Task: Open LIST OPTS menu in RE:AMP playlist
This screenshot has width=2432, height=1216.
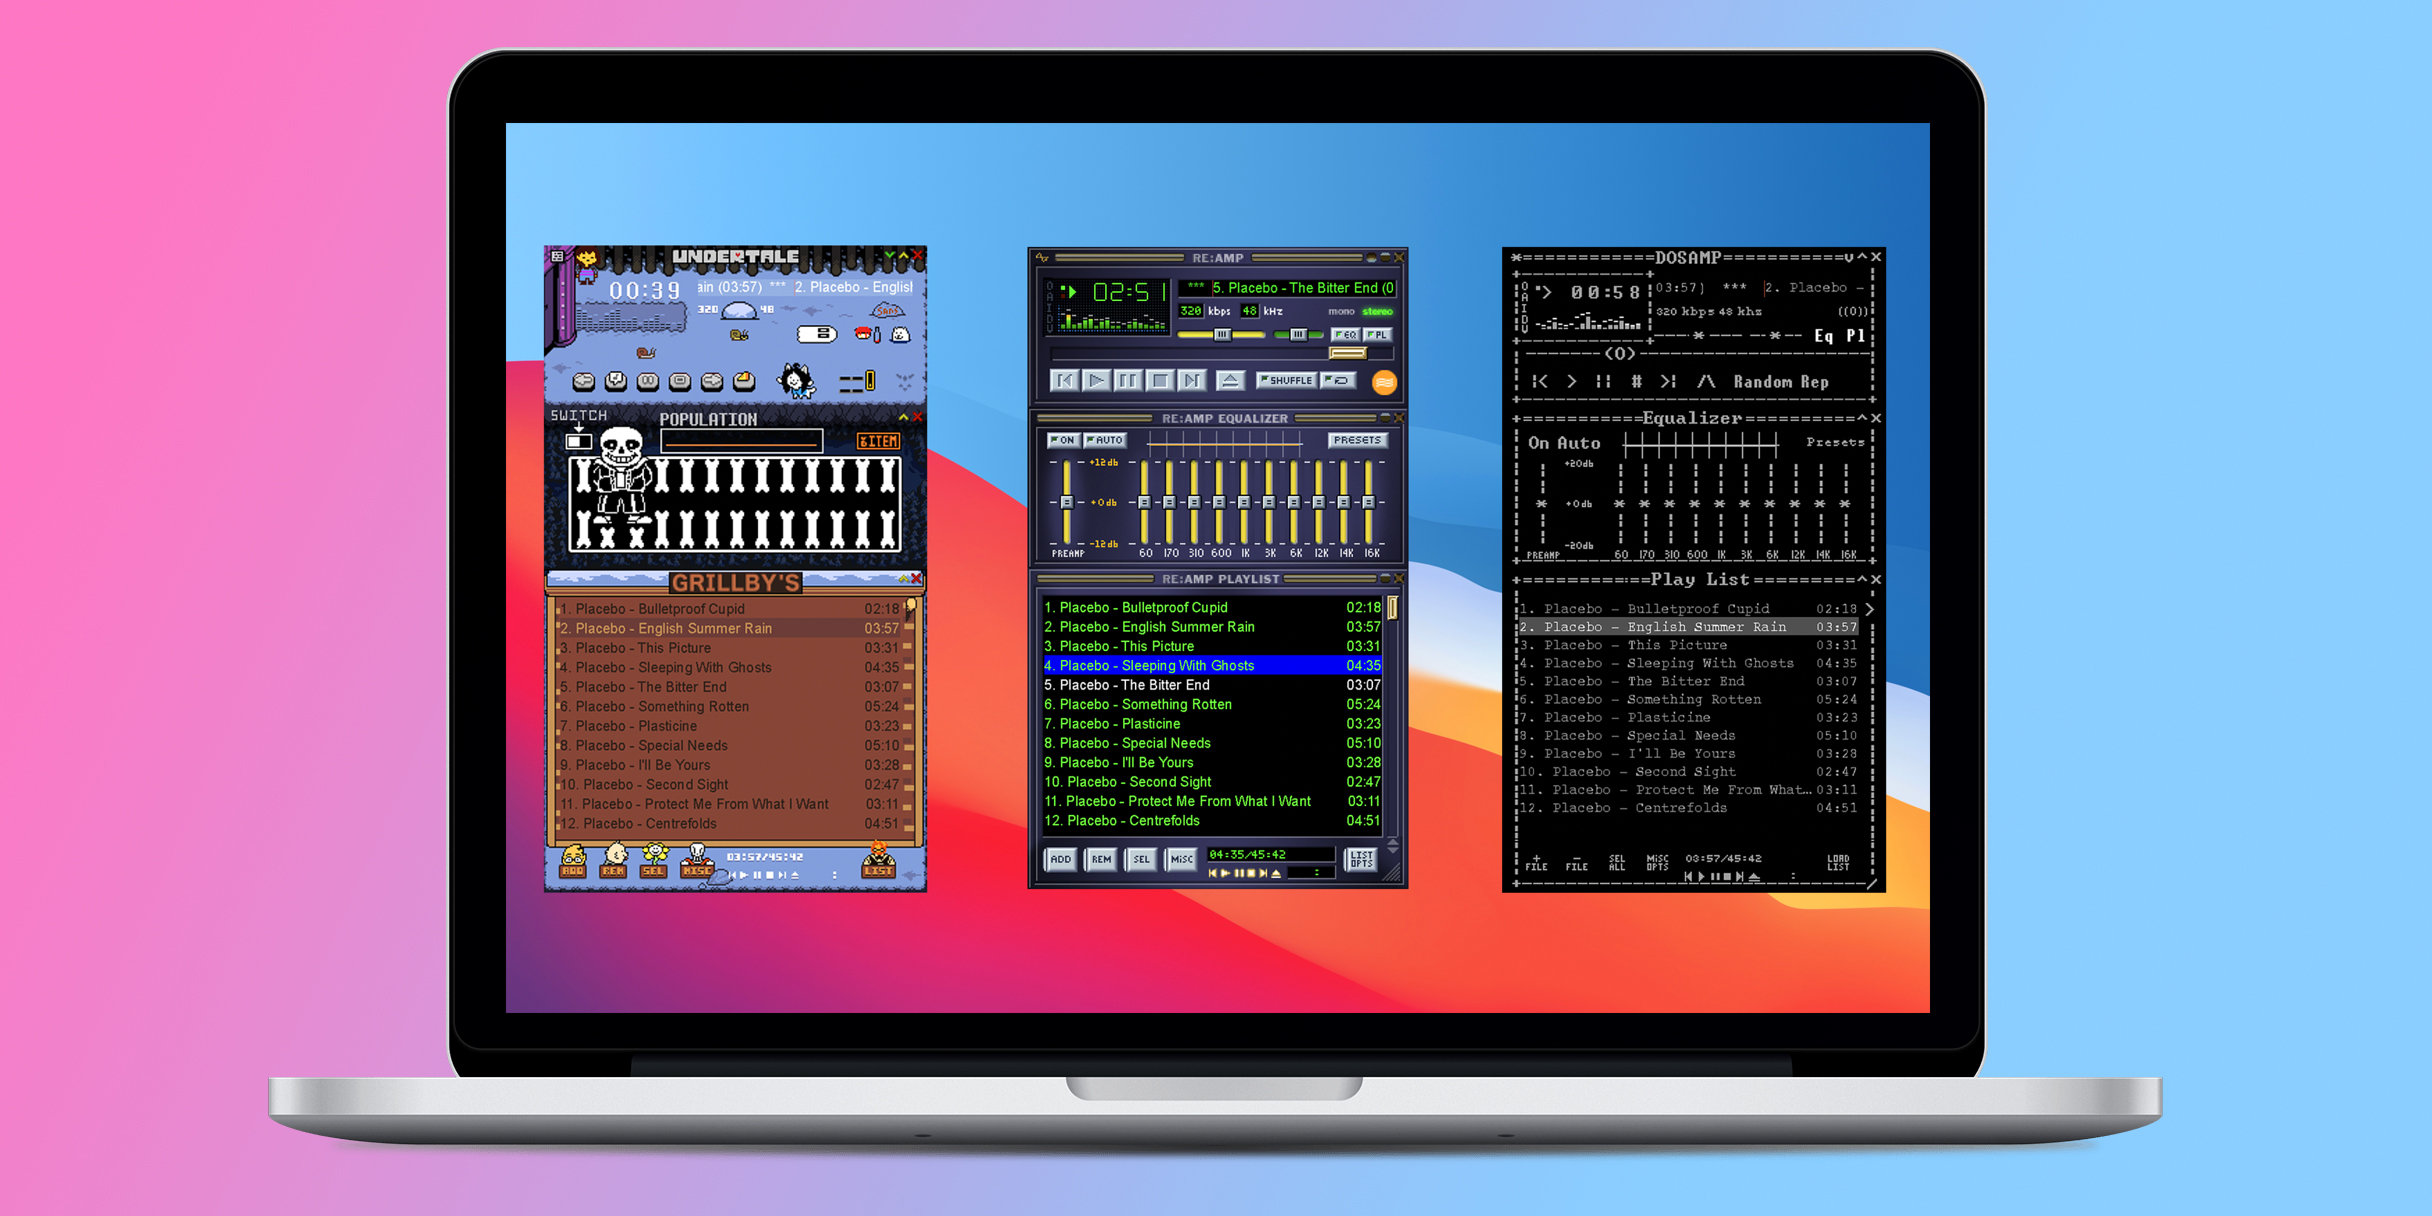Action: [1361, 859]
